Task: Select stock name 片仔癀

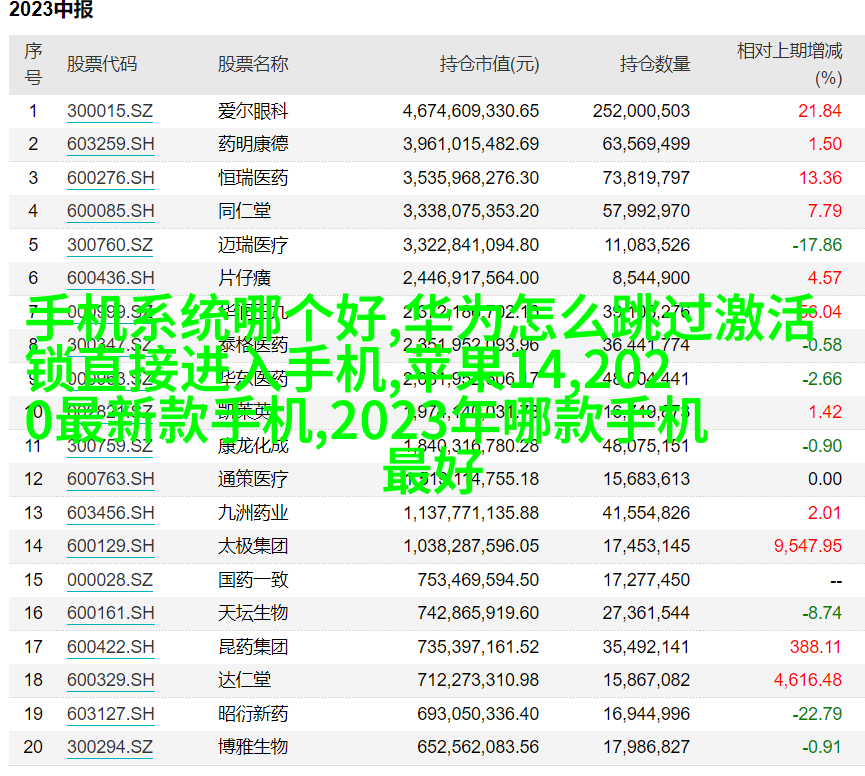Action: [x=244, y=278]
